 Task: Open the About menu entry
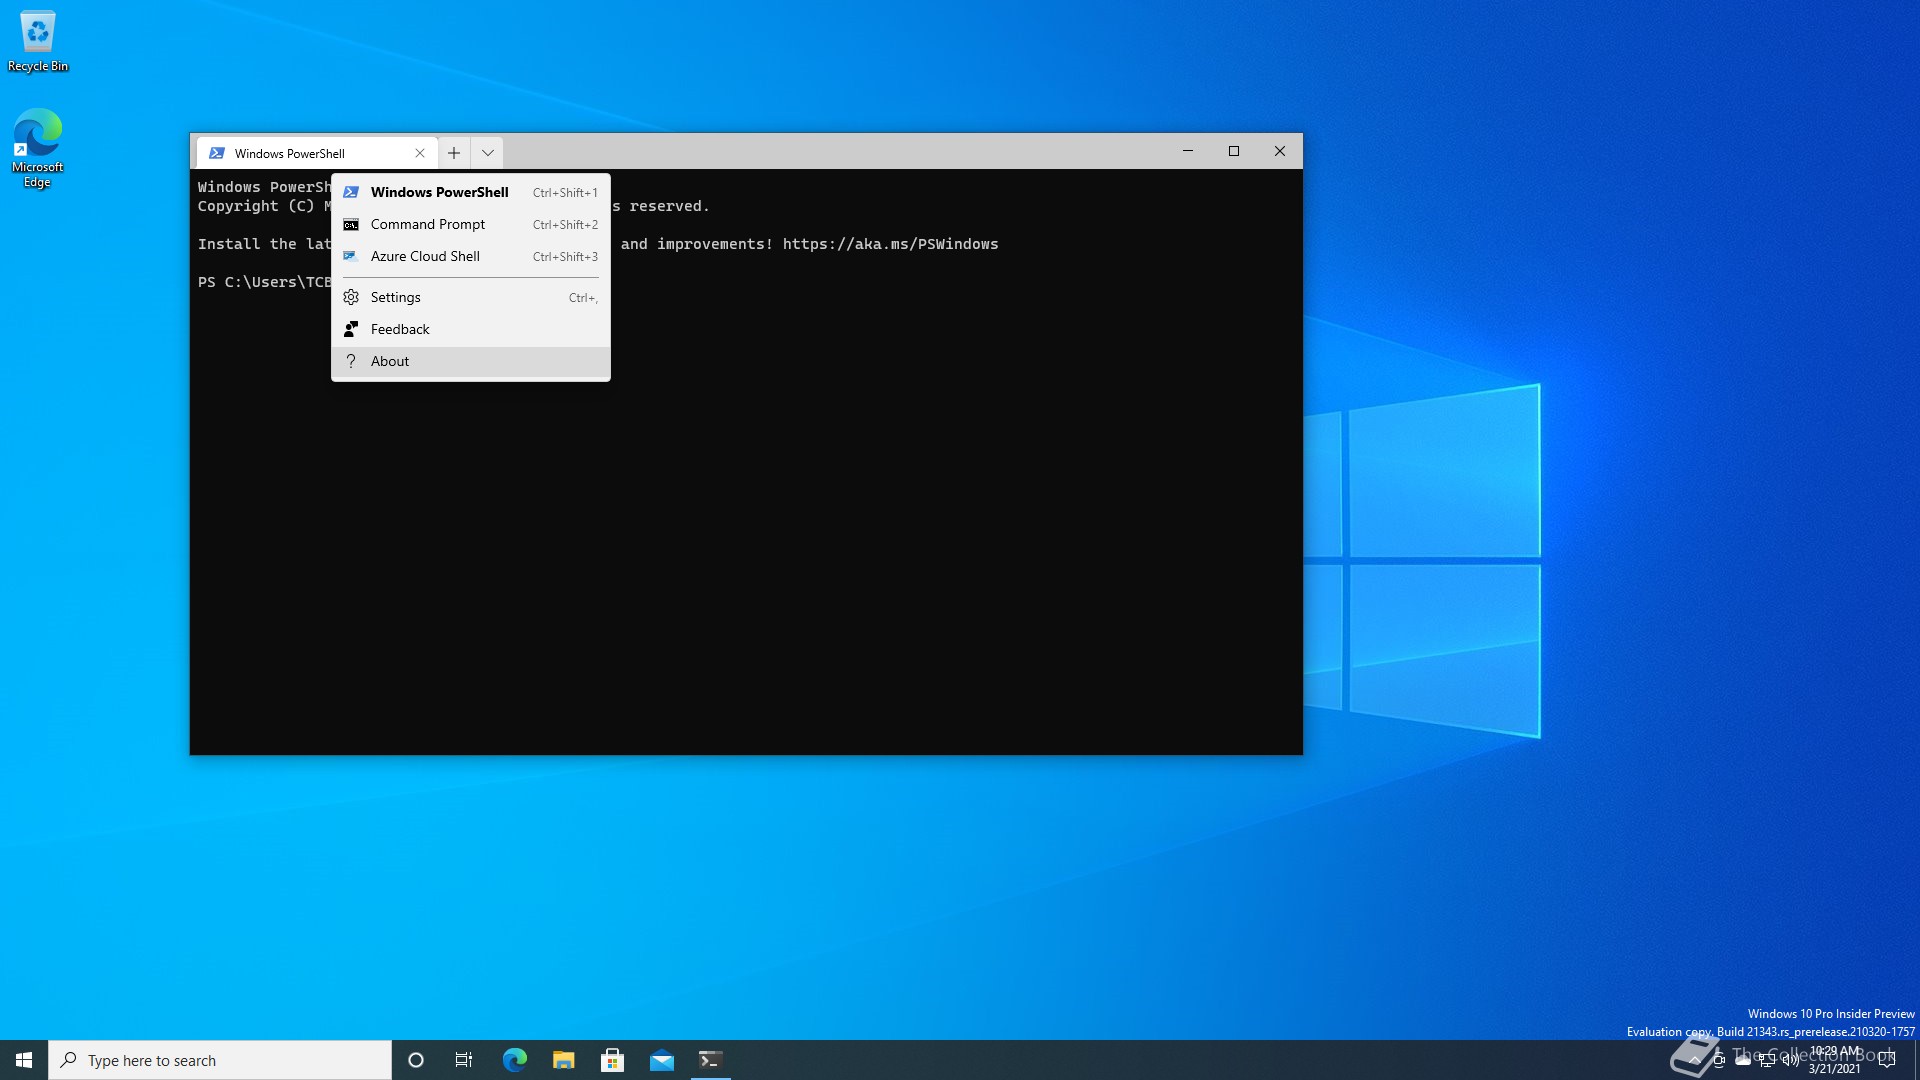[x=471, y=361]
